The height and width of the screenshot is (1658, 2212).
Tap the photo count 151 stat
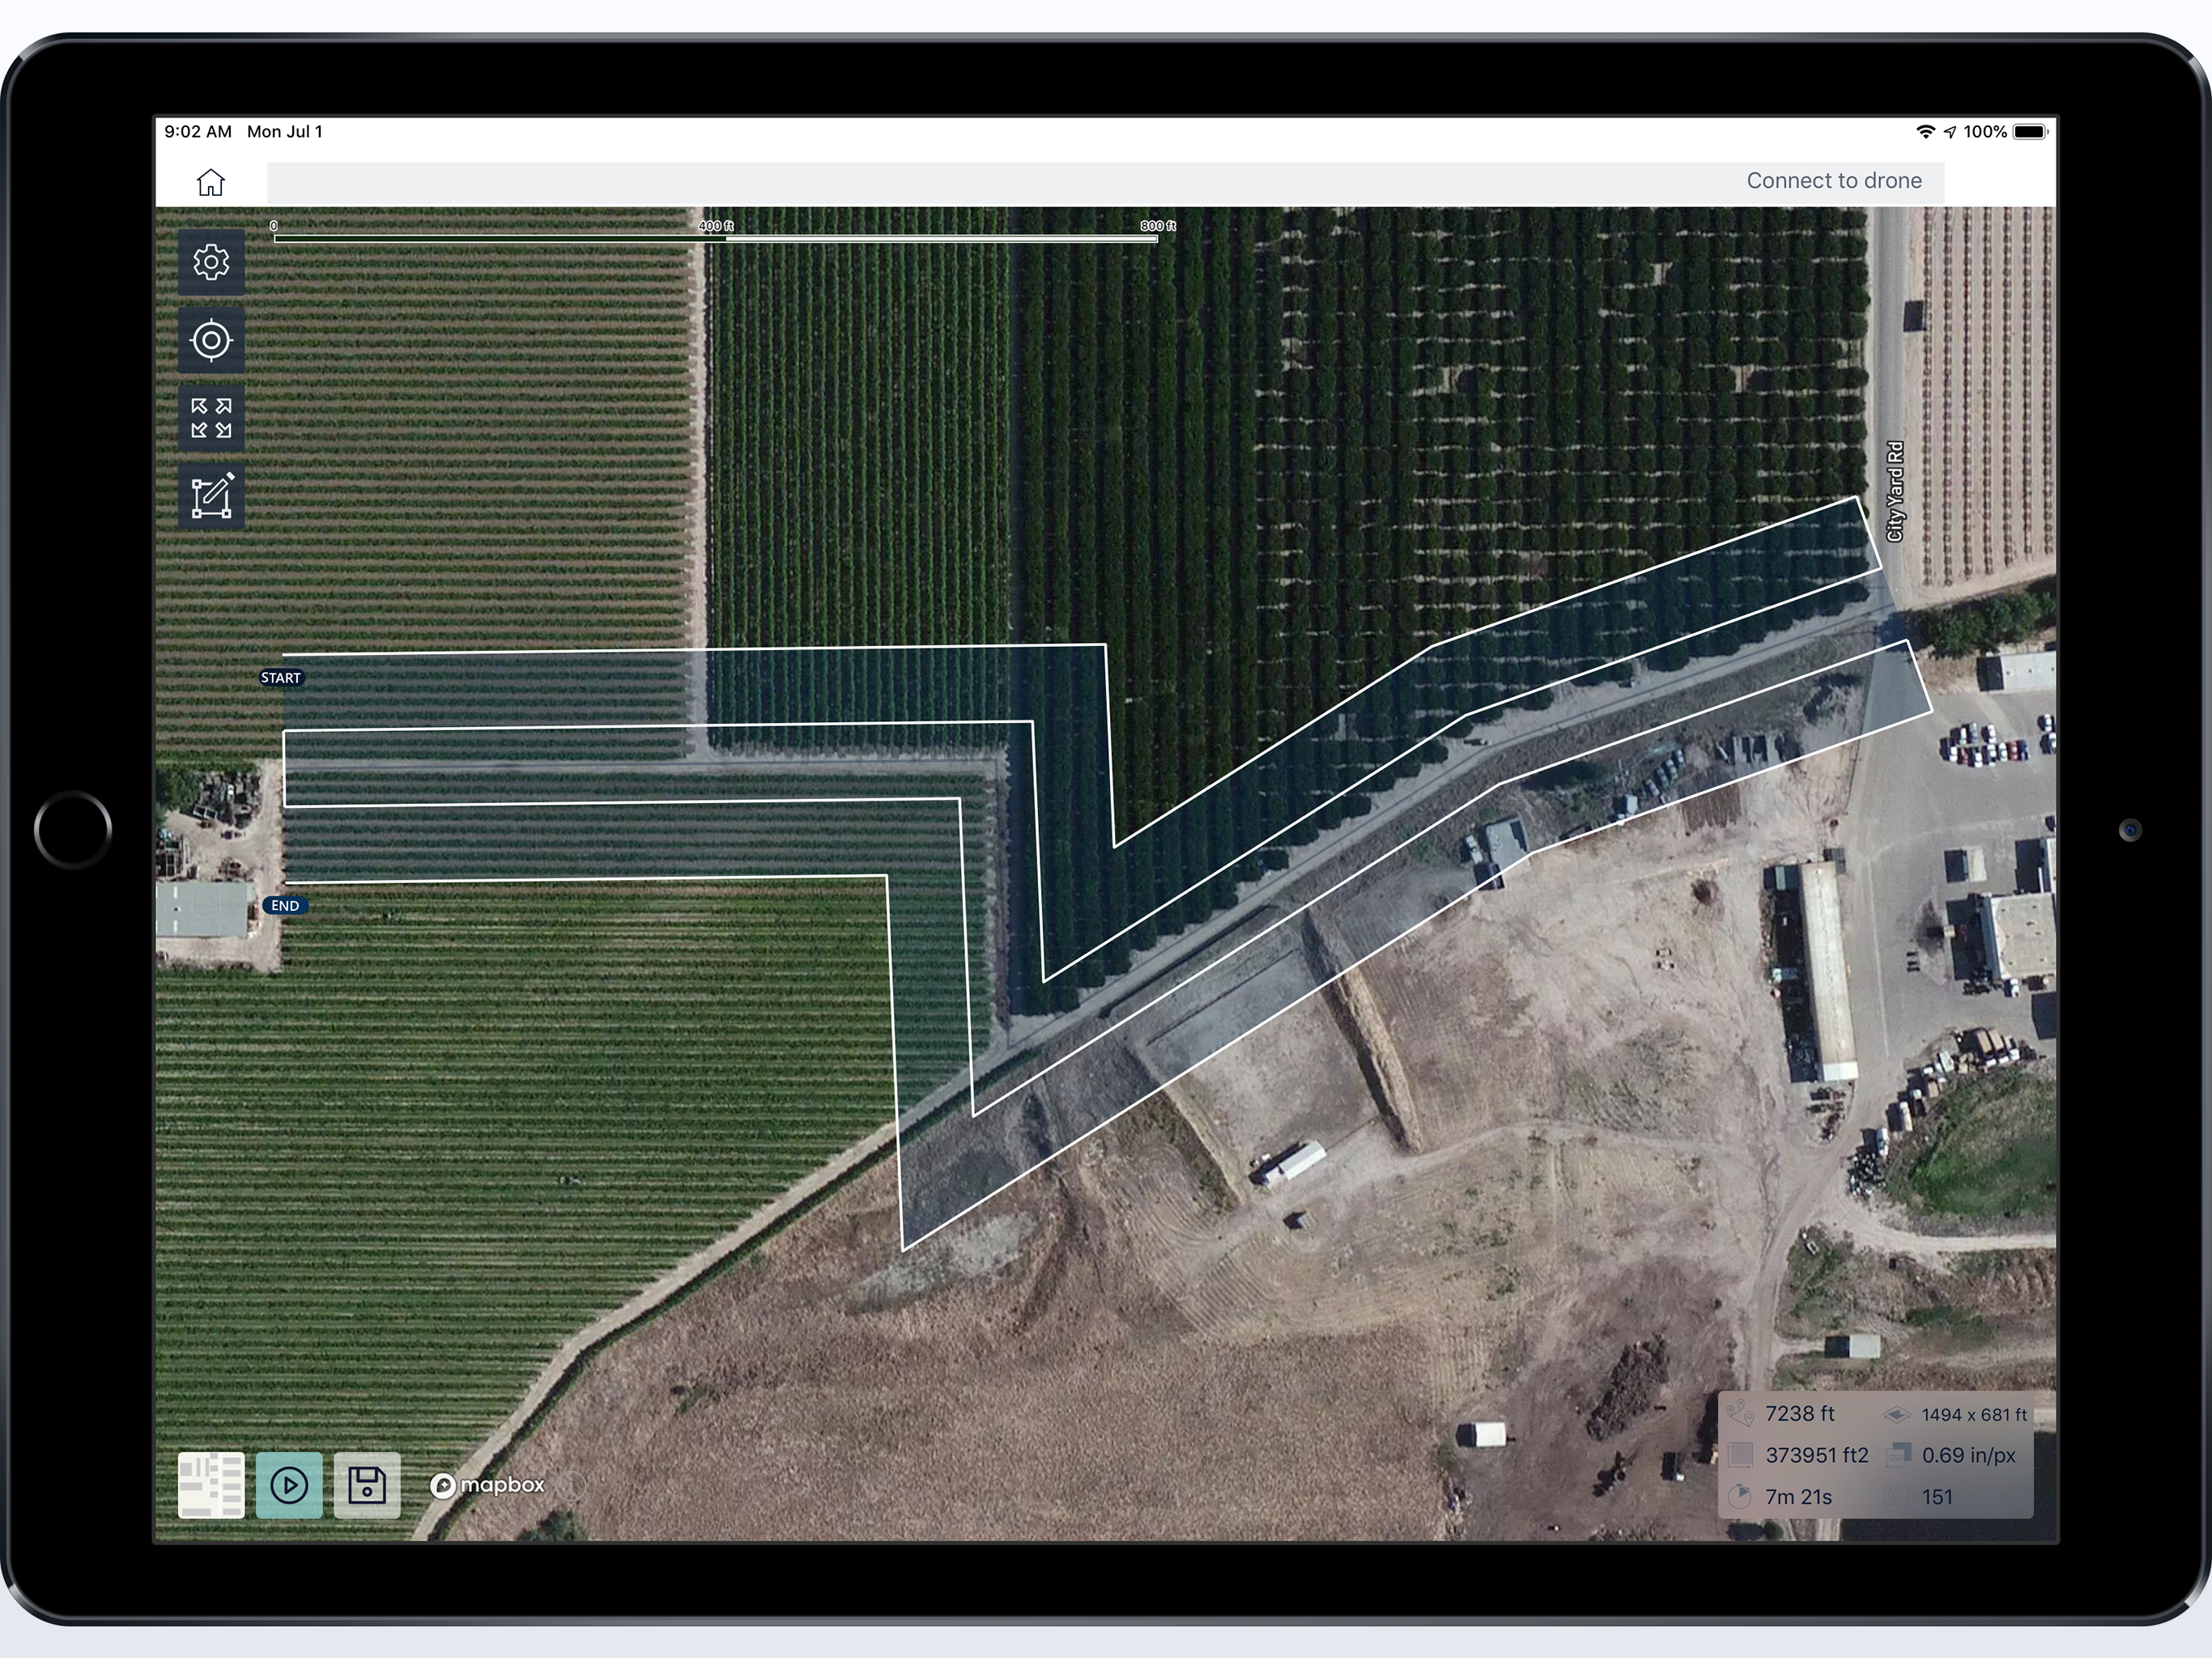(x=1937, y=1497)
